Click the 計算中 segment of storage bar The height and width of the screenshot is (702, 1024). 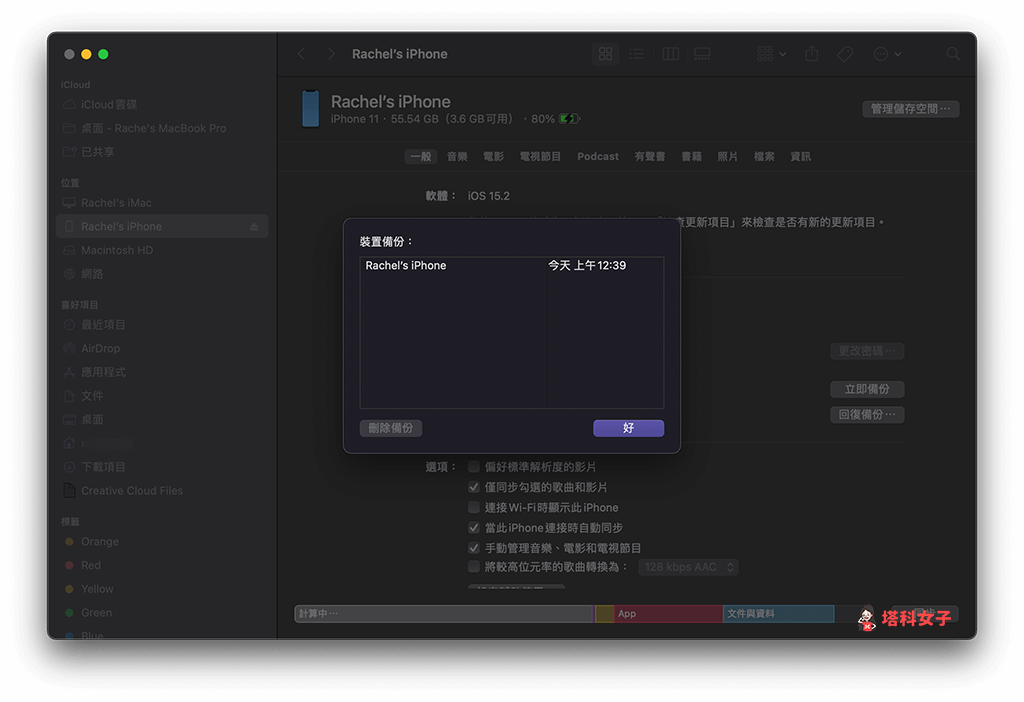(x=444, y=614)
